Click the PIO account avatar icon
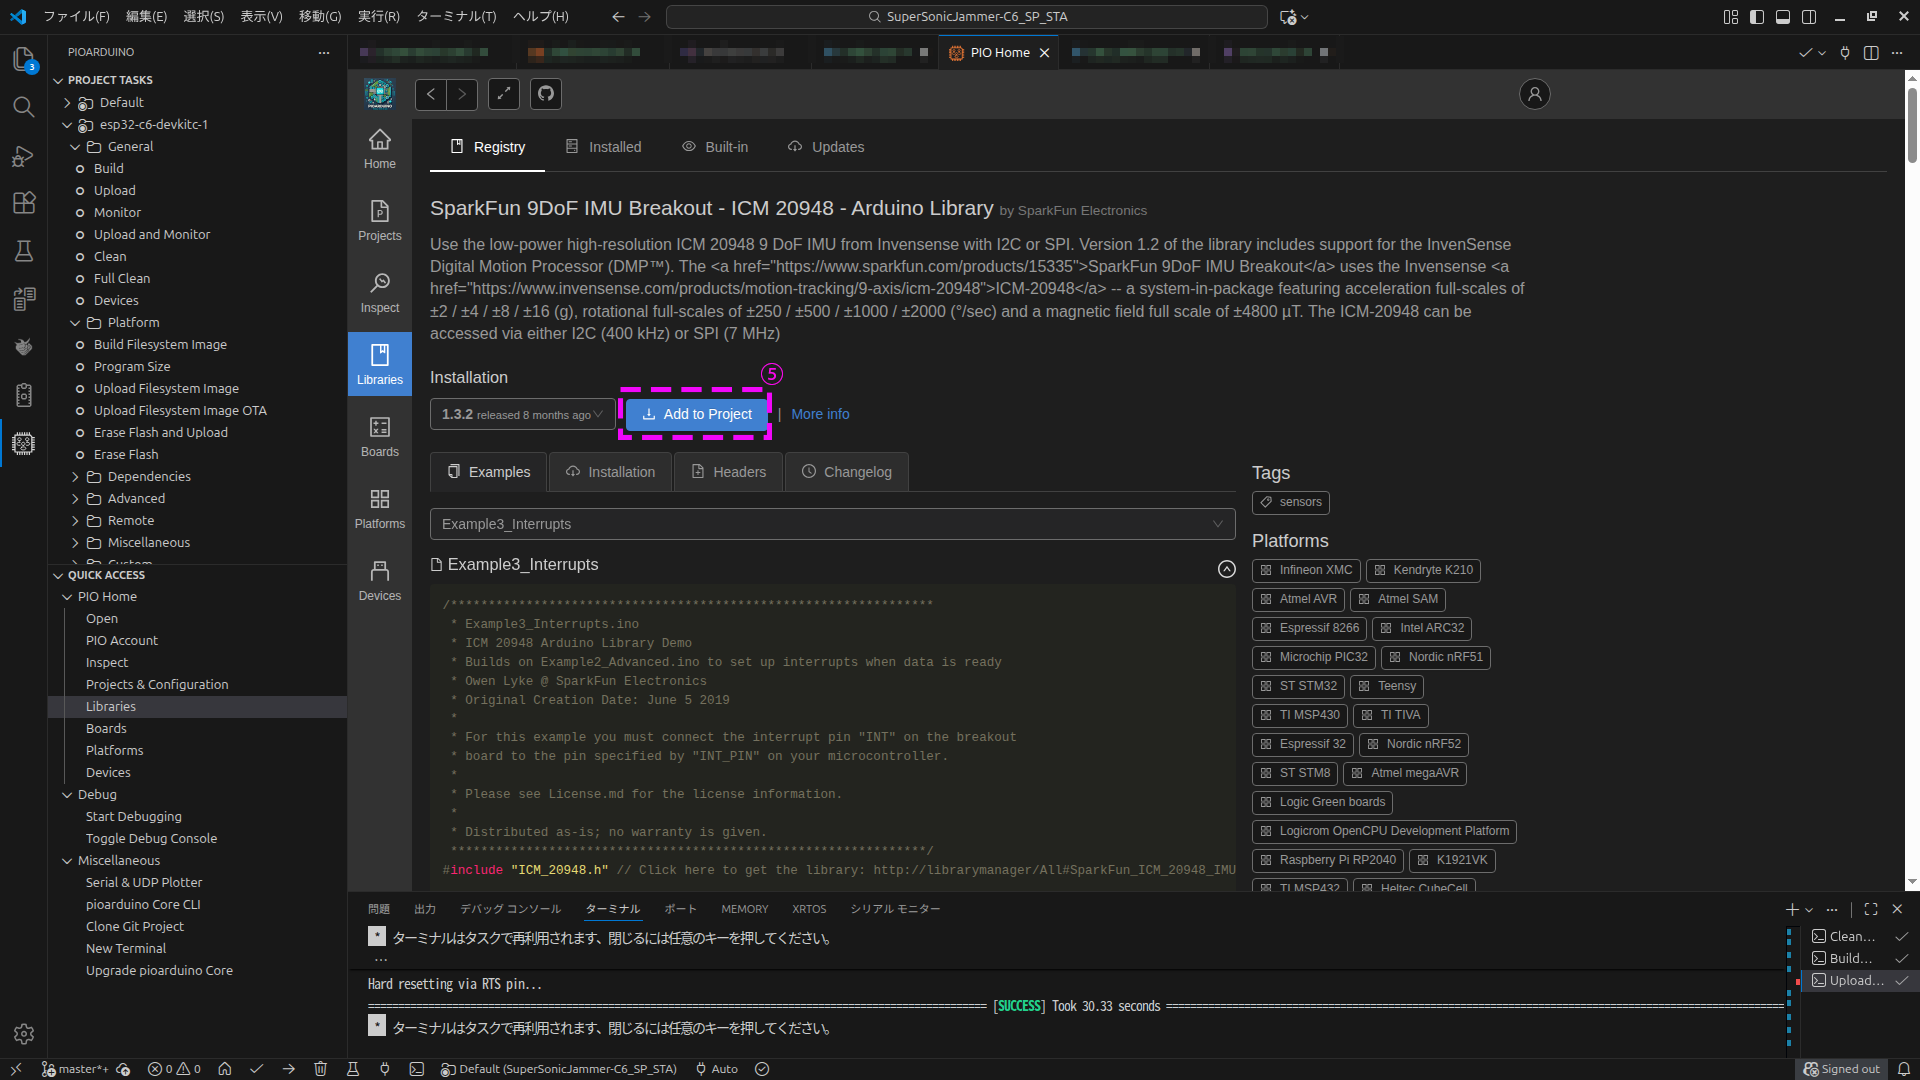Viewport: 1920px width, 1080px height. click(1534, 94)
